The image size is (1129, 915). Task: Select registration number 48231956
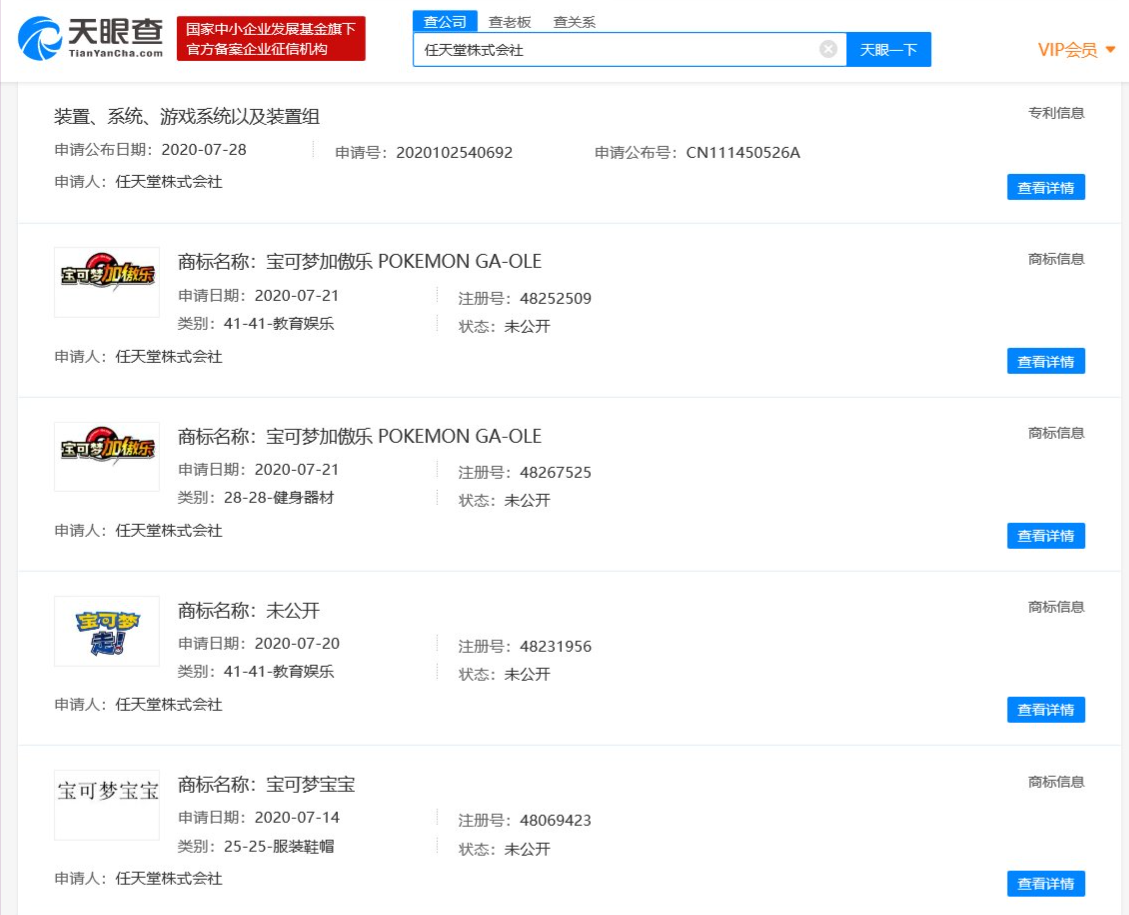[556, 647]
